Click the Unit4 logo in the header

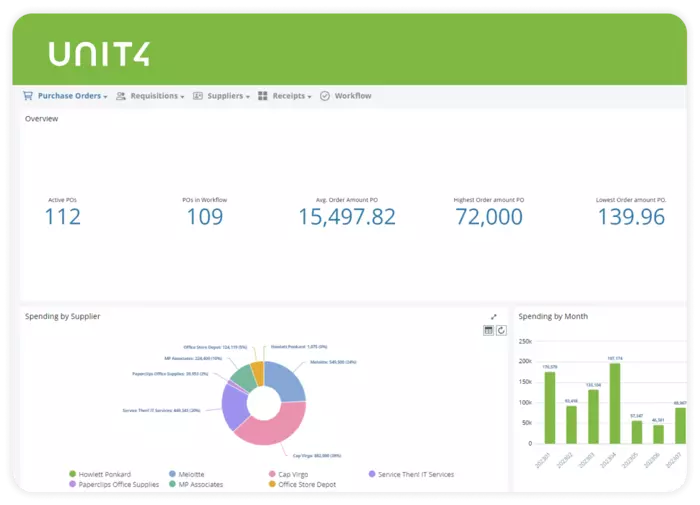pos(99,54)
